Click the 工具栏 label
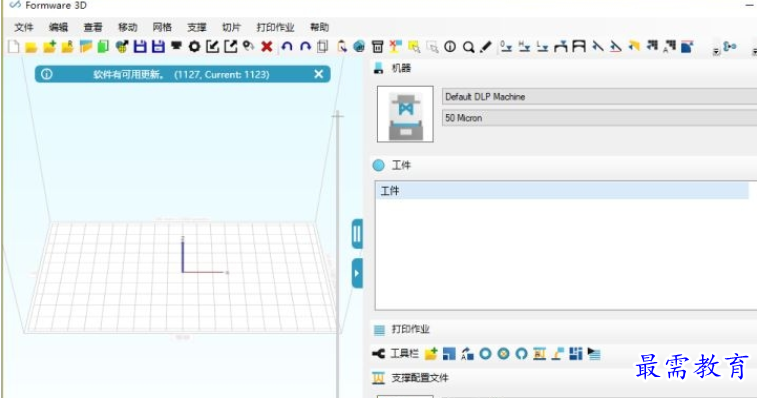Image resolution: width=757 pixels, height=398 pixels. point(404,354)
